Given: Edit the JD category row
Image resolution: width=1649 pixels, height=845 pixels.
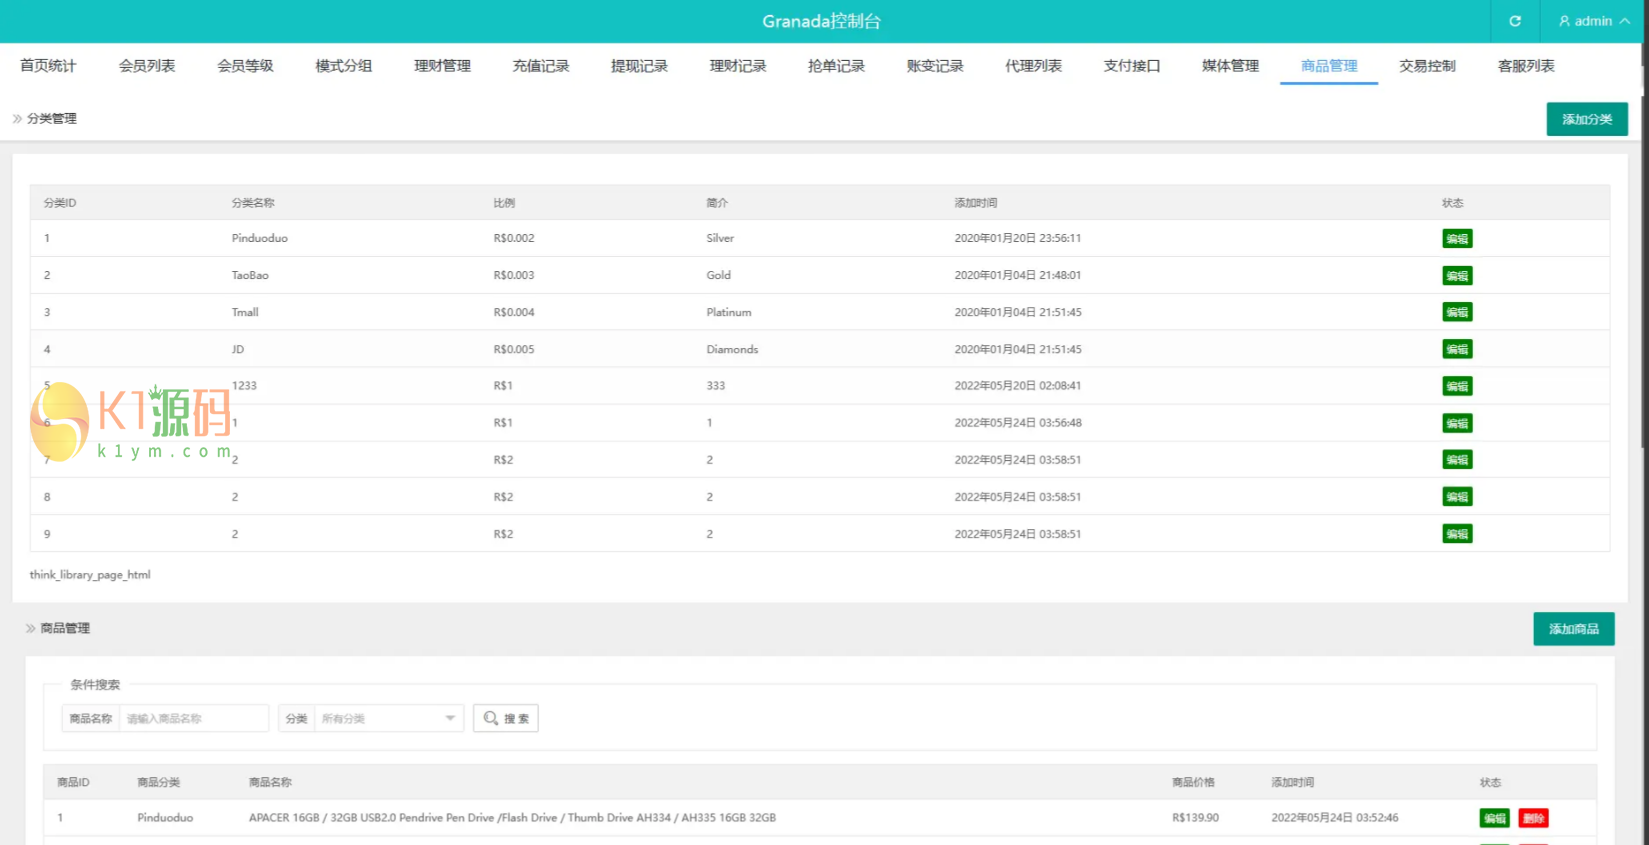Looking at the screenshot, I should pyautogui.click(x=1457, y=350).
